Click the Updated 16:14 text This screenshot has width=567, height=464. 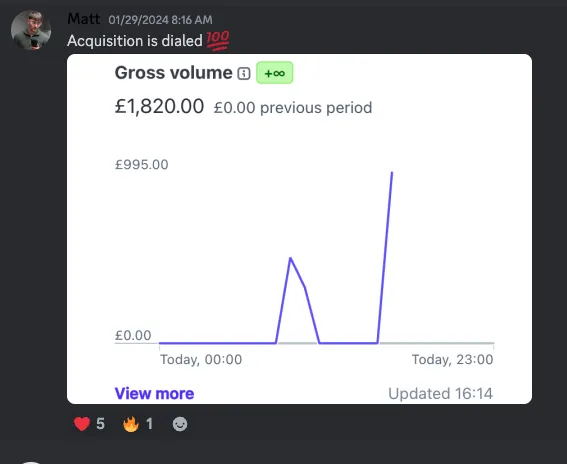[x=440, y=393]
